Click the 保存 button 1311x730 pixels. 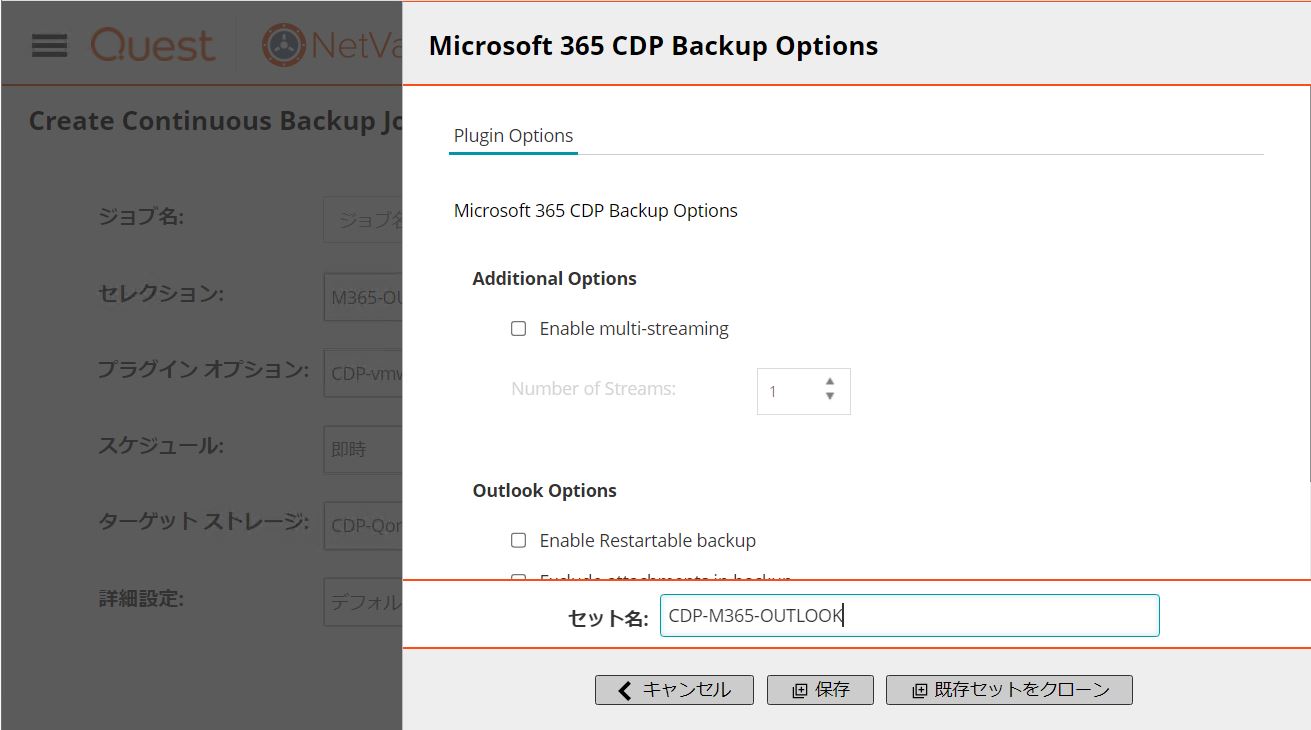(820, 690)
